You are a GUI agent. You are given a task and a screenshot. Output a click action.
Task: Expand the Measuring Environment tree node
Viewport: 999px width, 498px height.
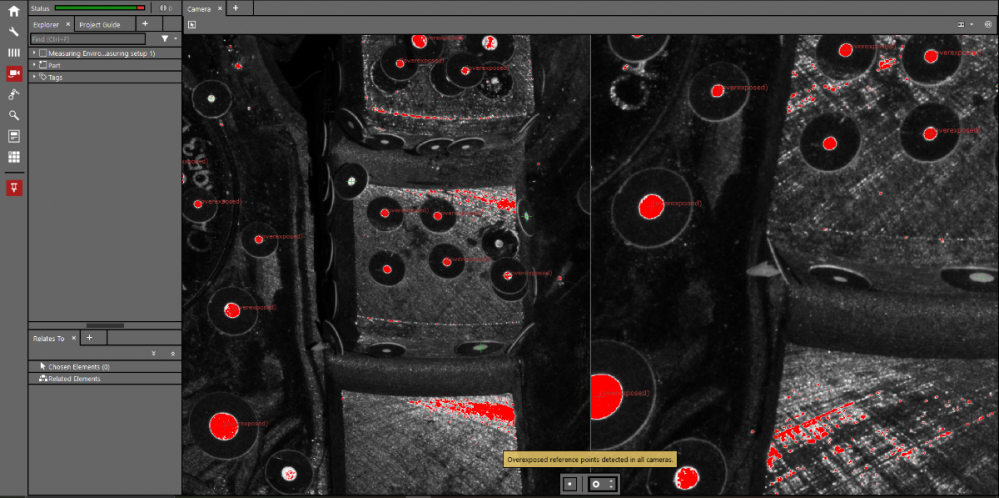[34, 53]
